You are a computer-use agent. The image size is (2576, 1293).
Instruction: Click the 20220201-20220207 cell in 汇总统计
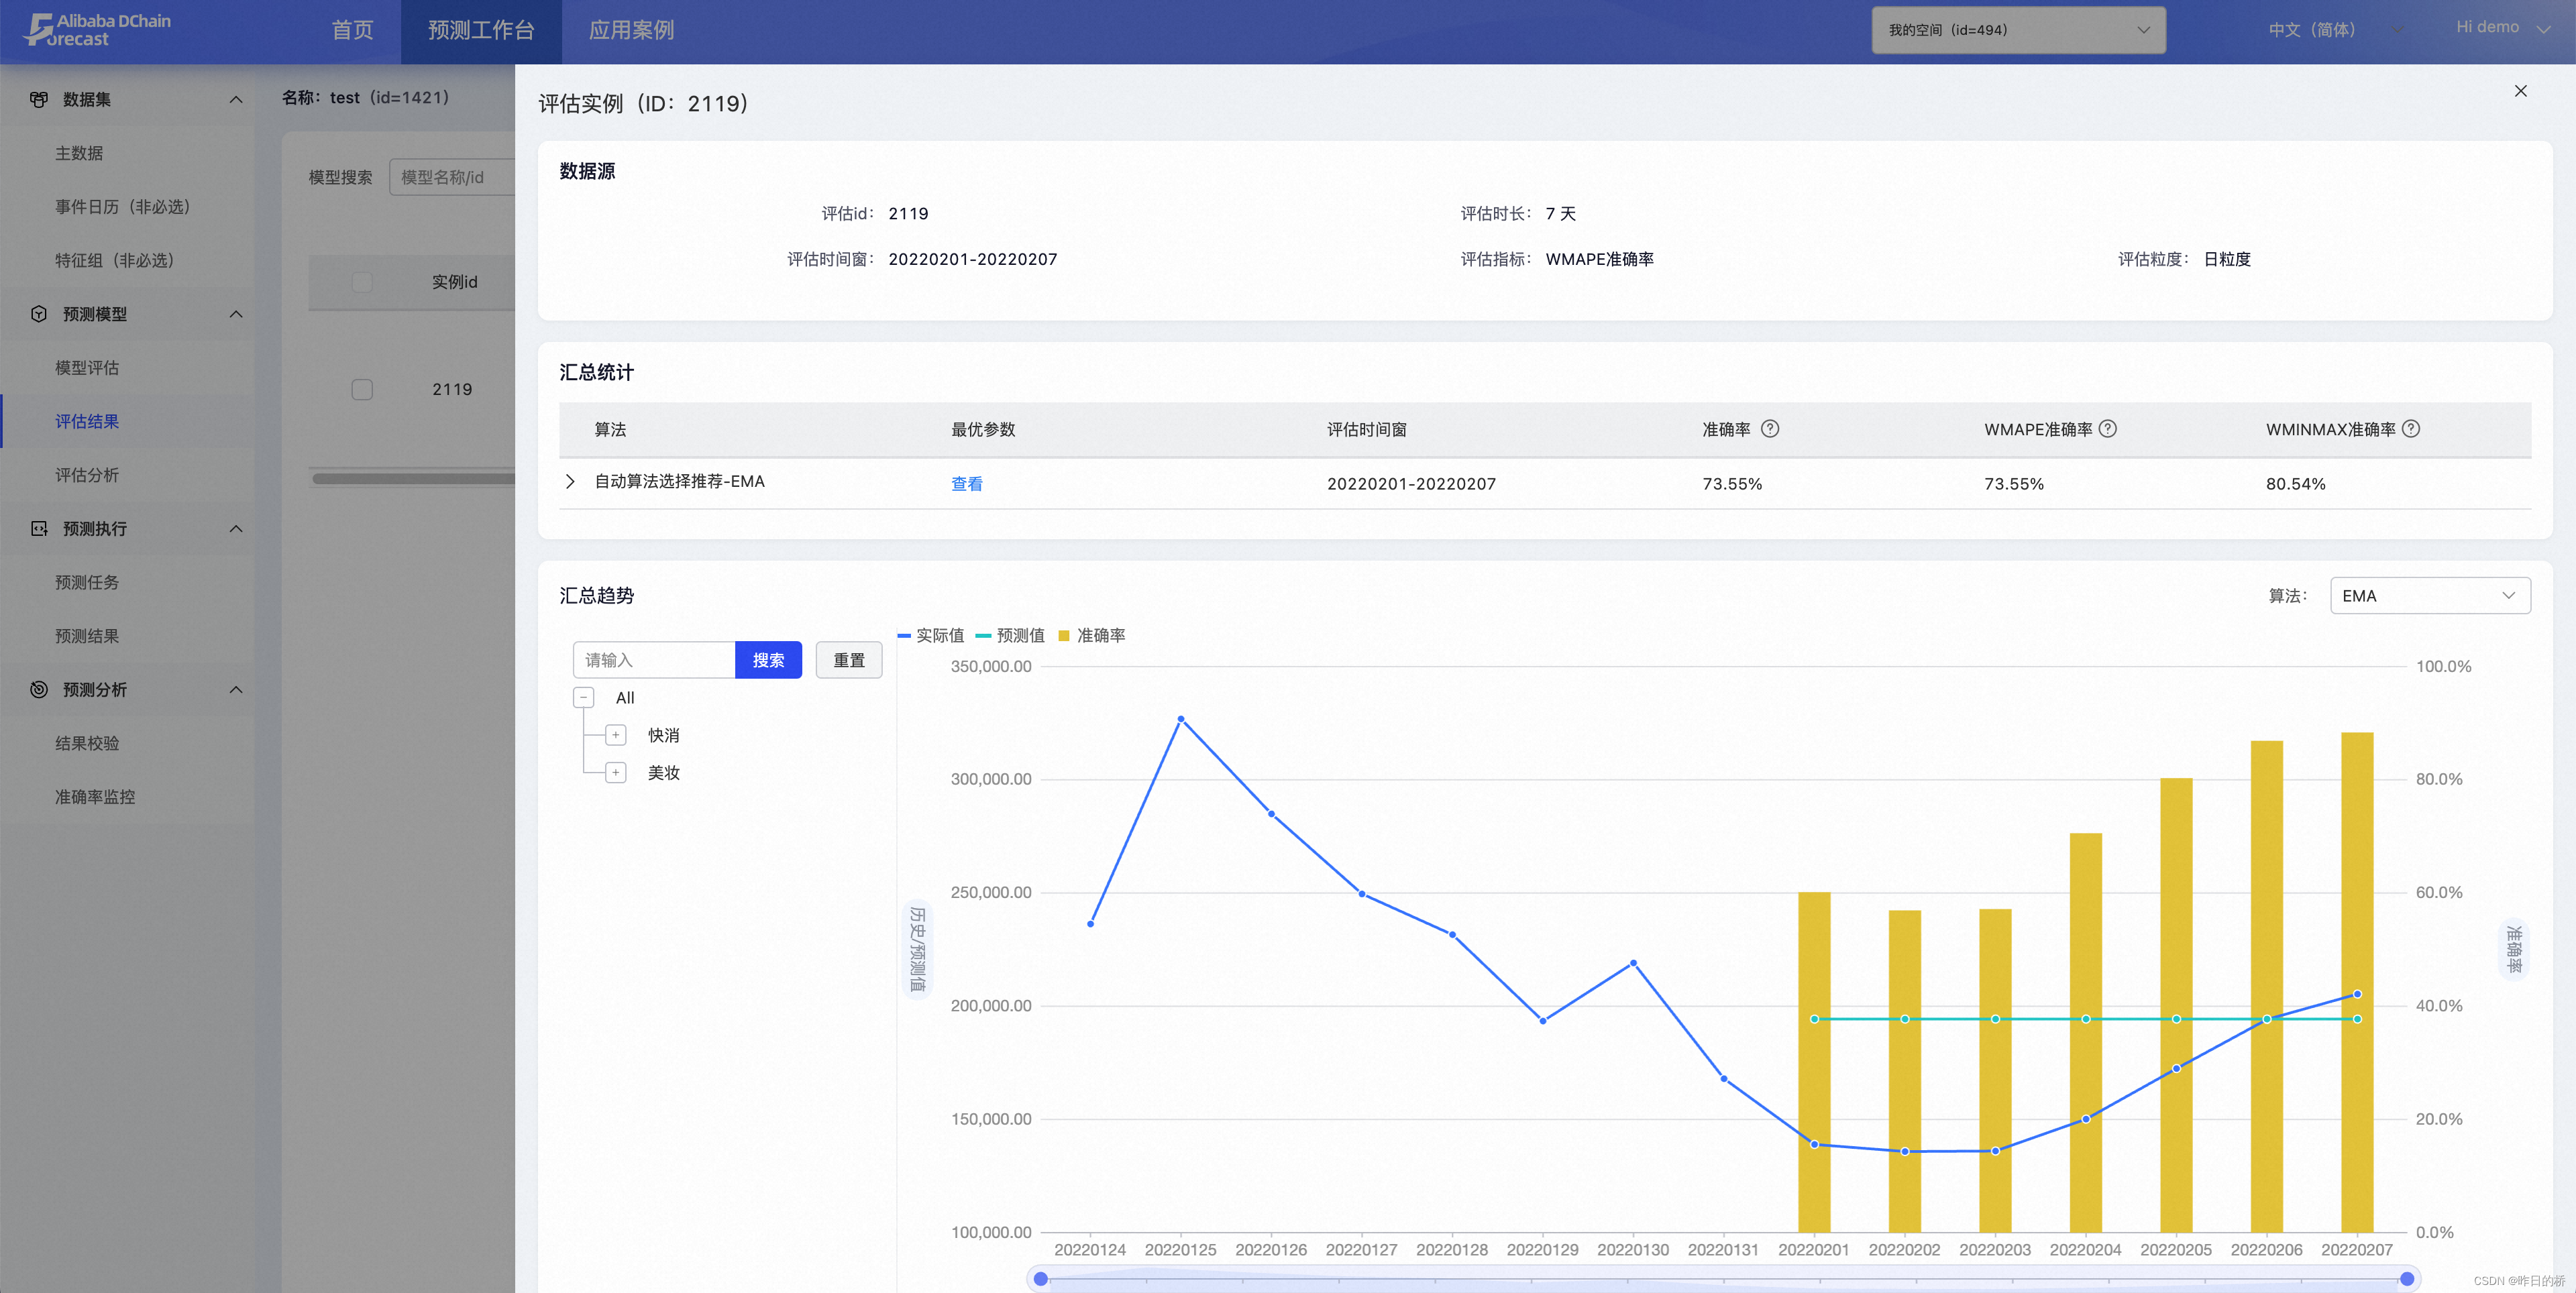click(1411, 484)
